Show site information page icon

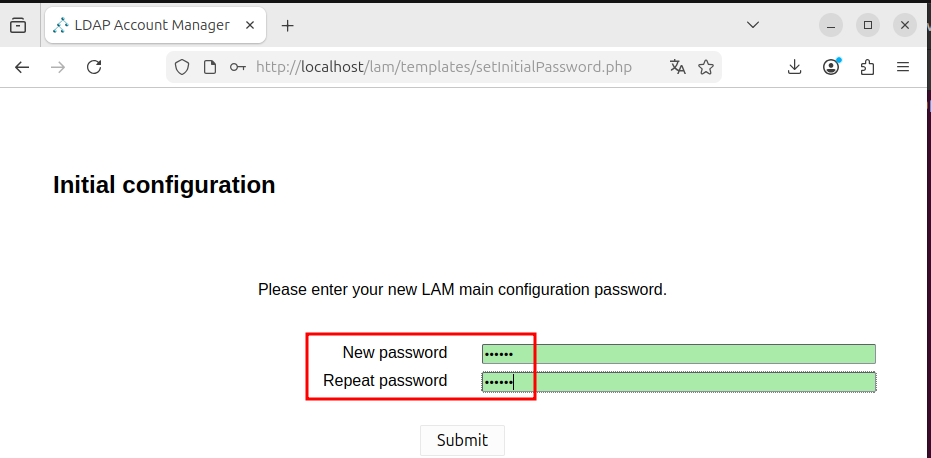coord(210,67)
